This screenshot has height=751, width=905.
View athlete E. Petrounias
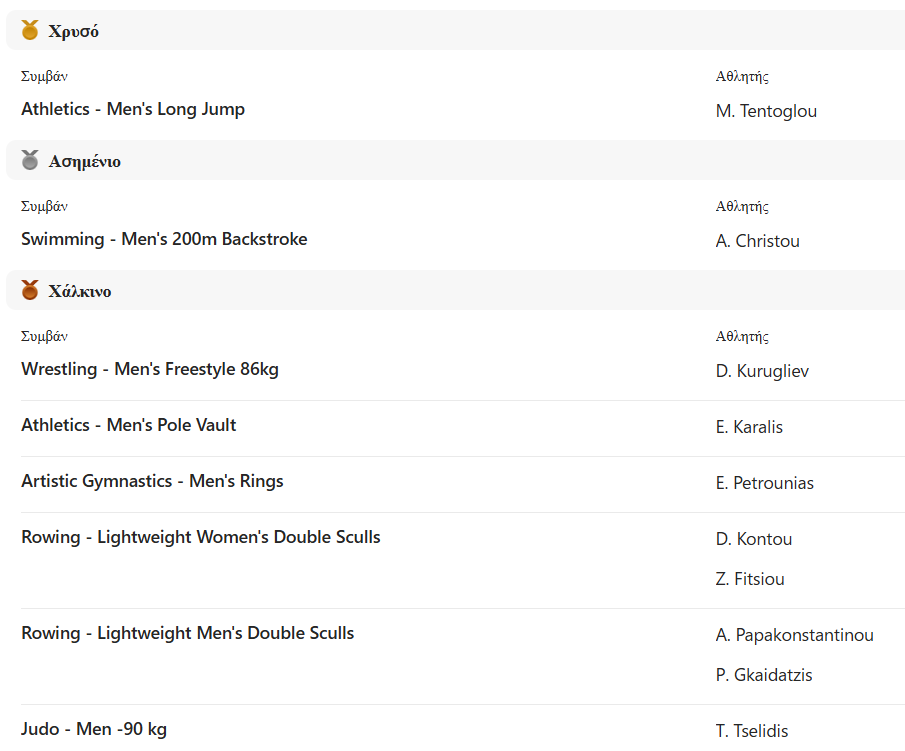[764, 483]
